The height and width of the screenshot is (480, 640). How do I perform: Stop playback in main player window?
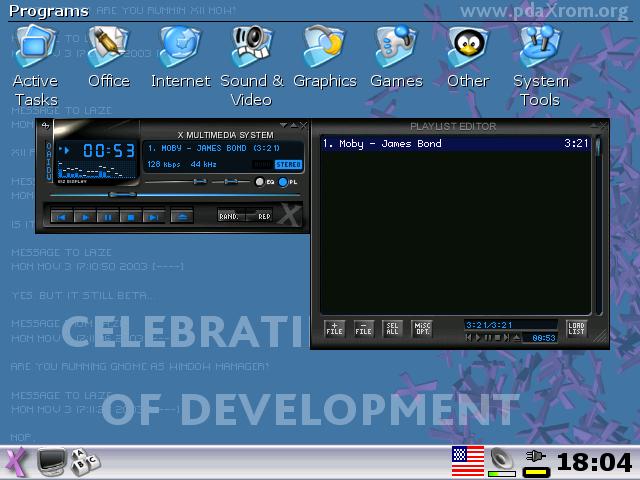click(x=131, y=217)
